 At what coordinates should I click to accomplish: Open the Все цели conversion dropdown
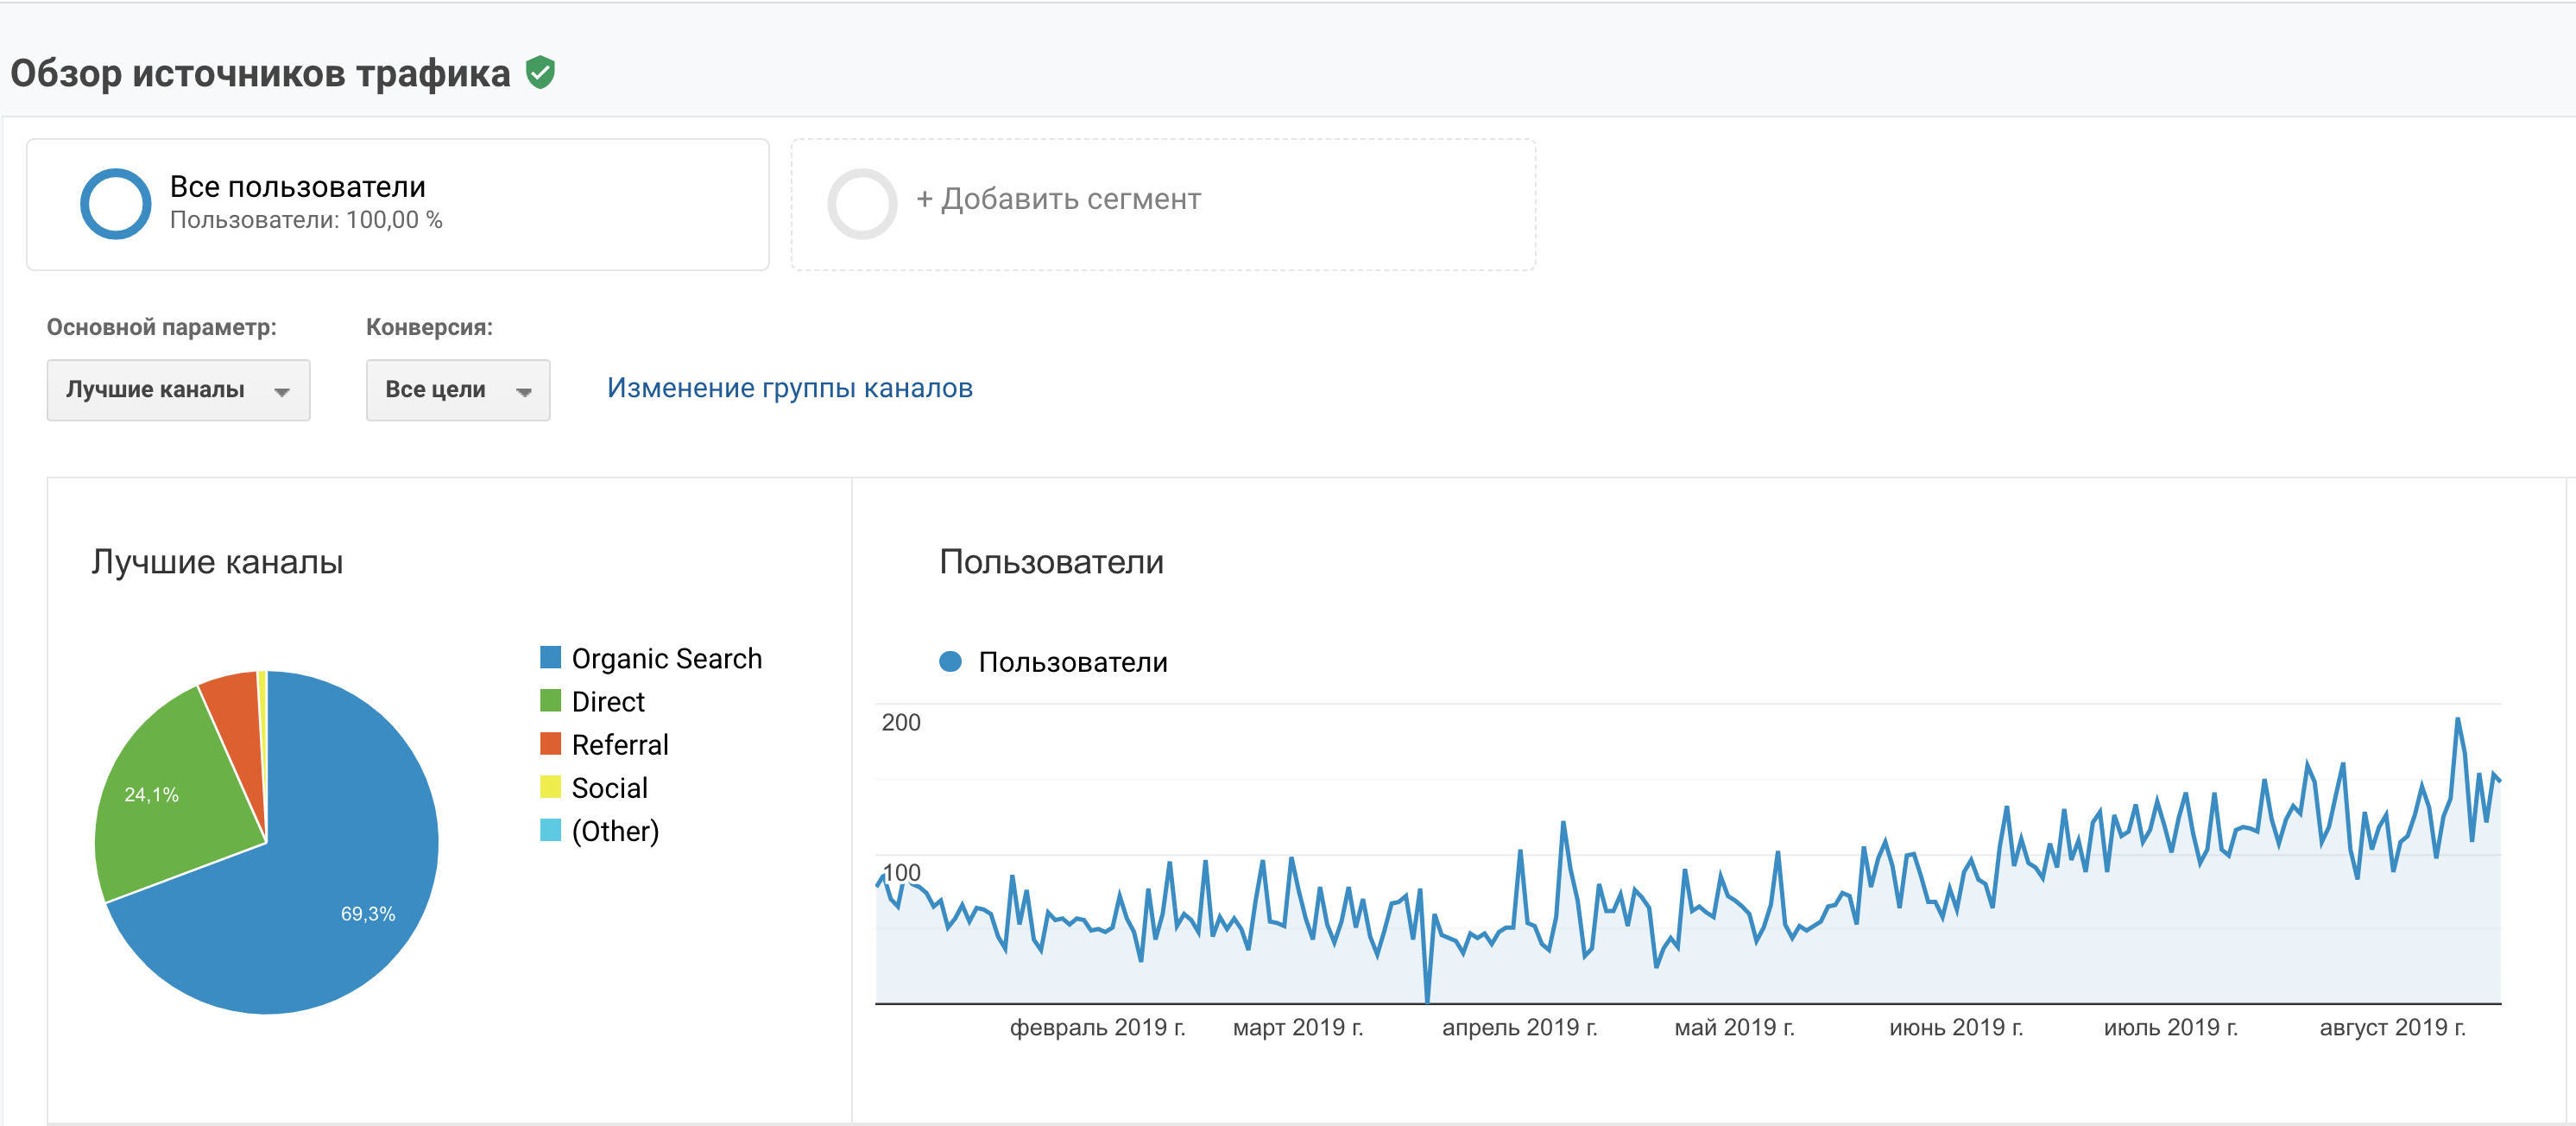pos(457,389)
